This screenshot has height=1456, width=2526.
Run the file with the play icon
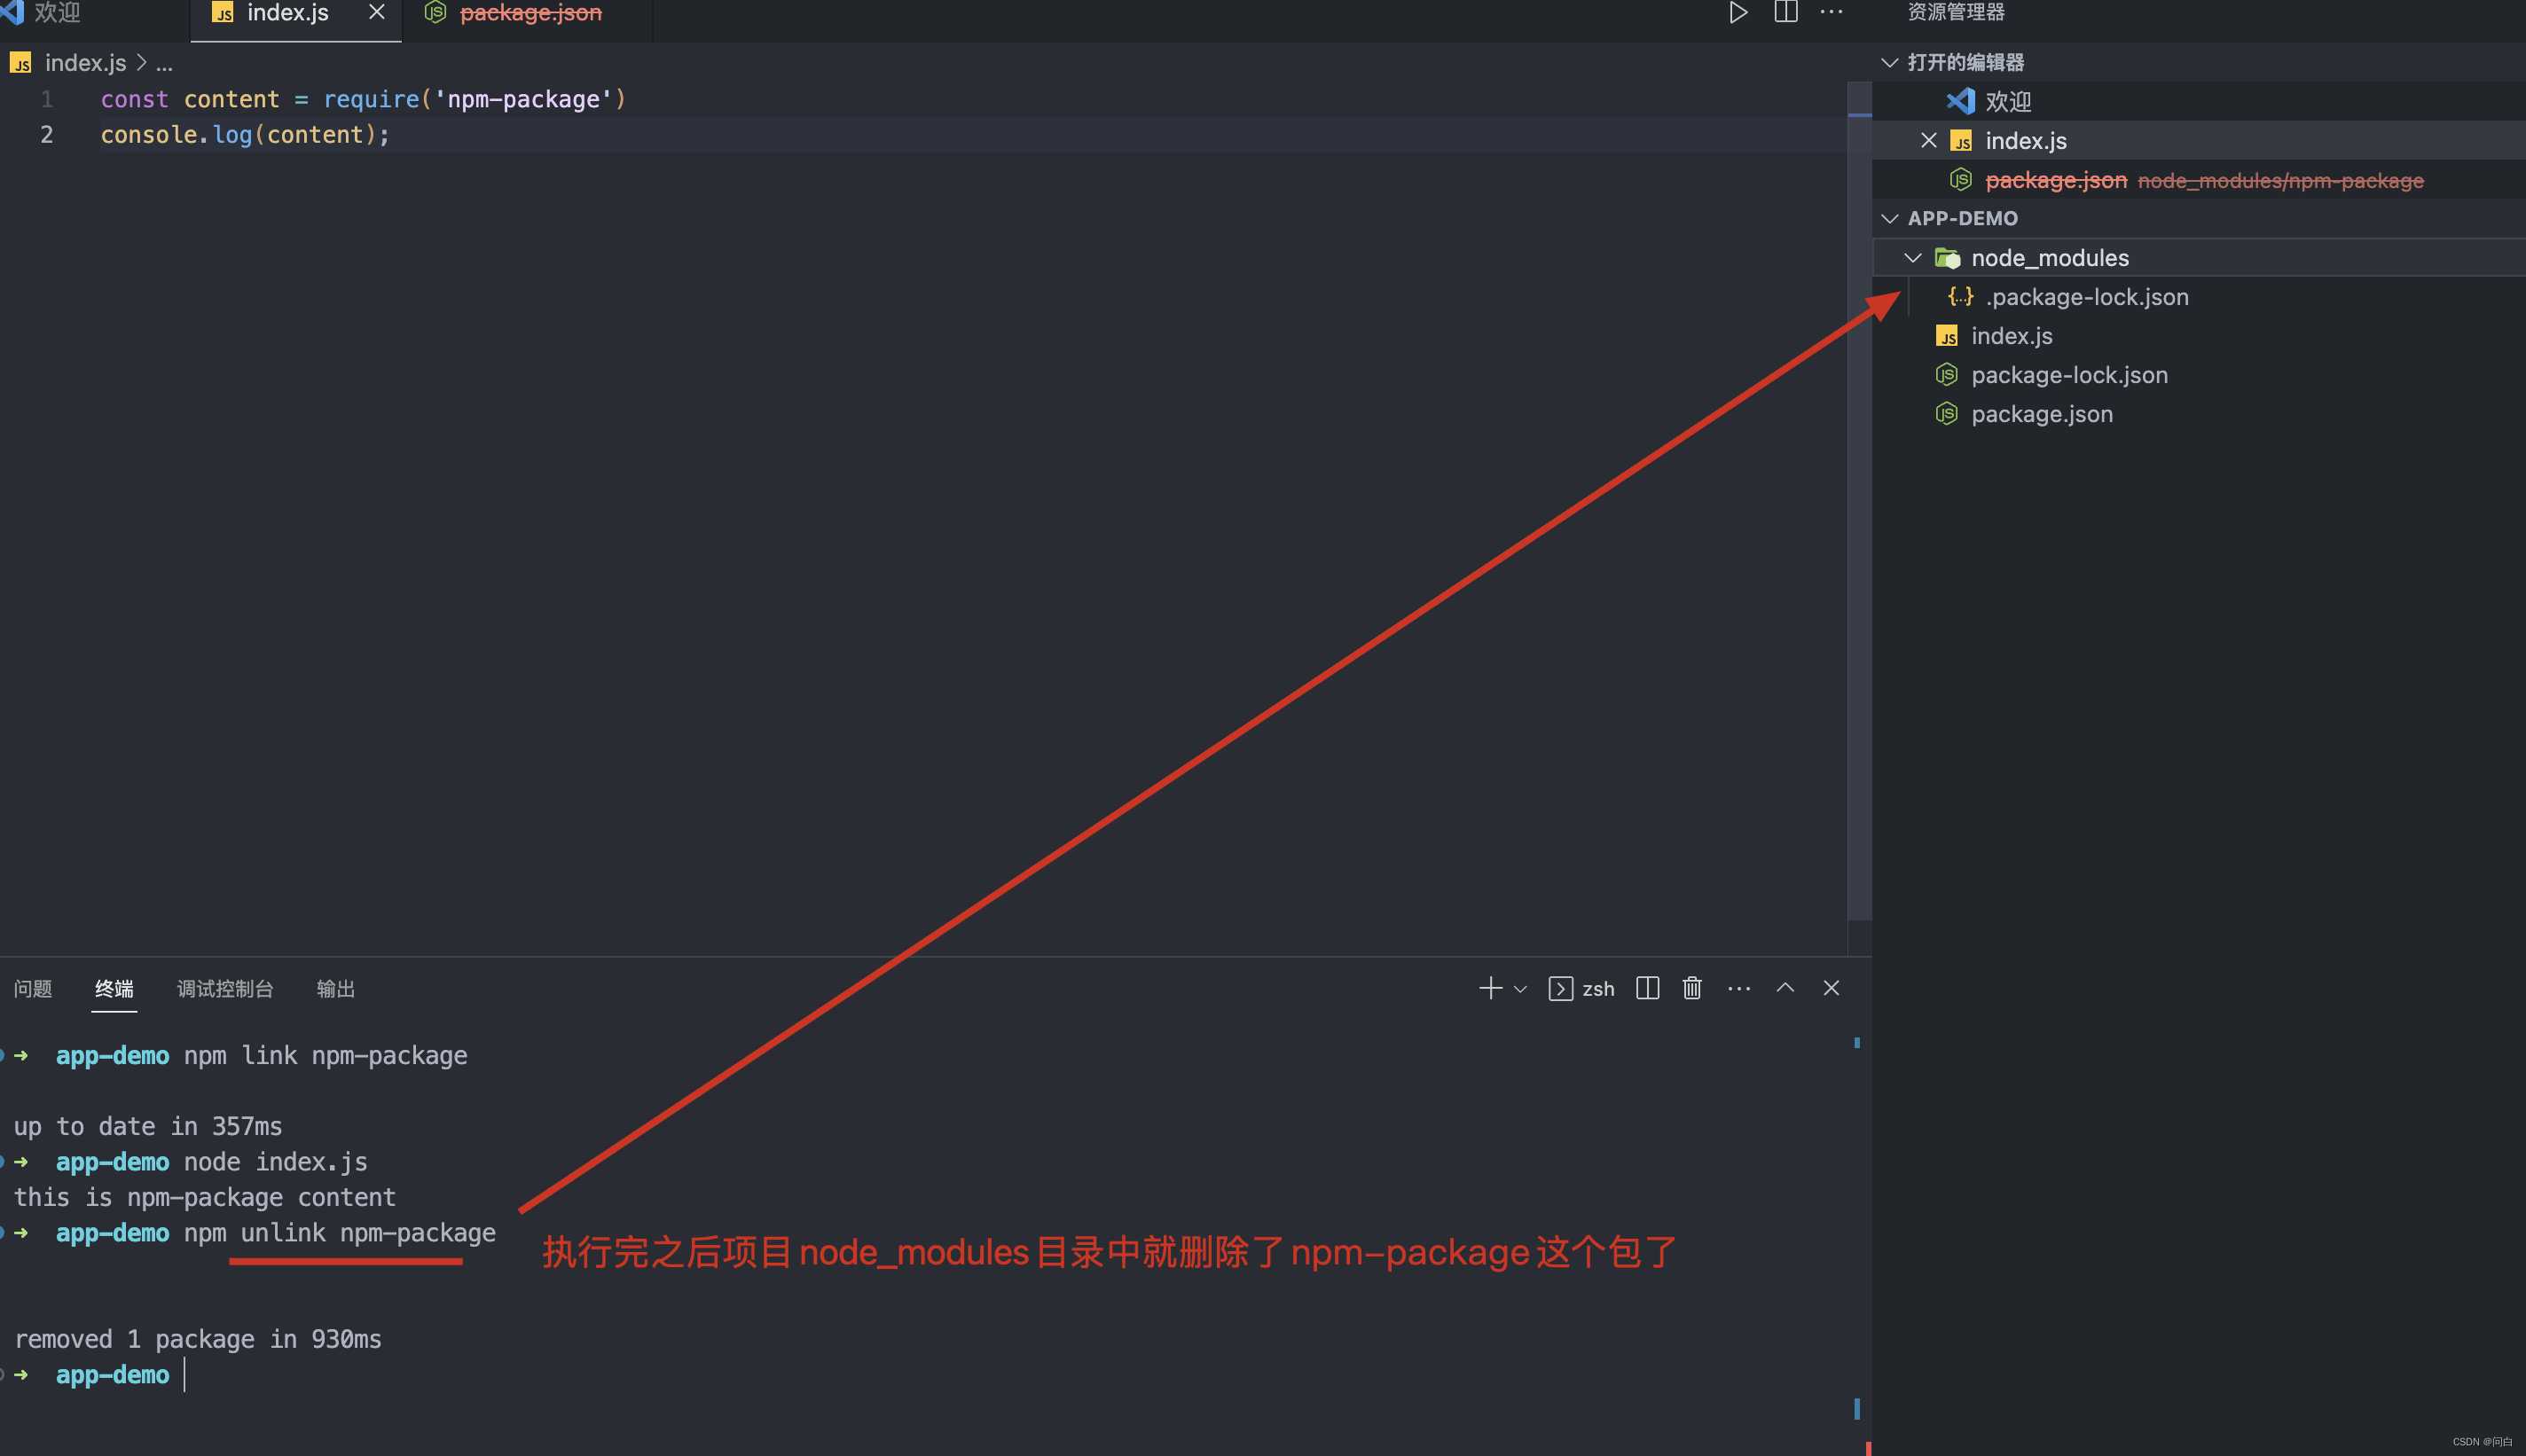[1738, 13]
